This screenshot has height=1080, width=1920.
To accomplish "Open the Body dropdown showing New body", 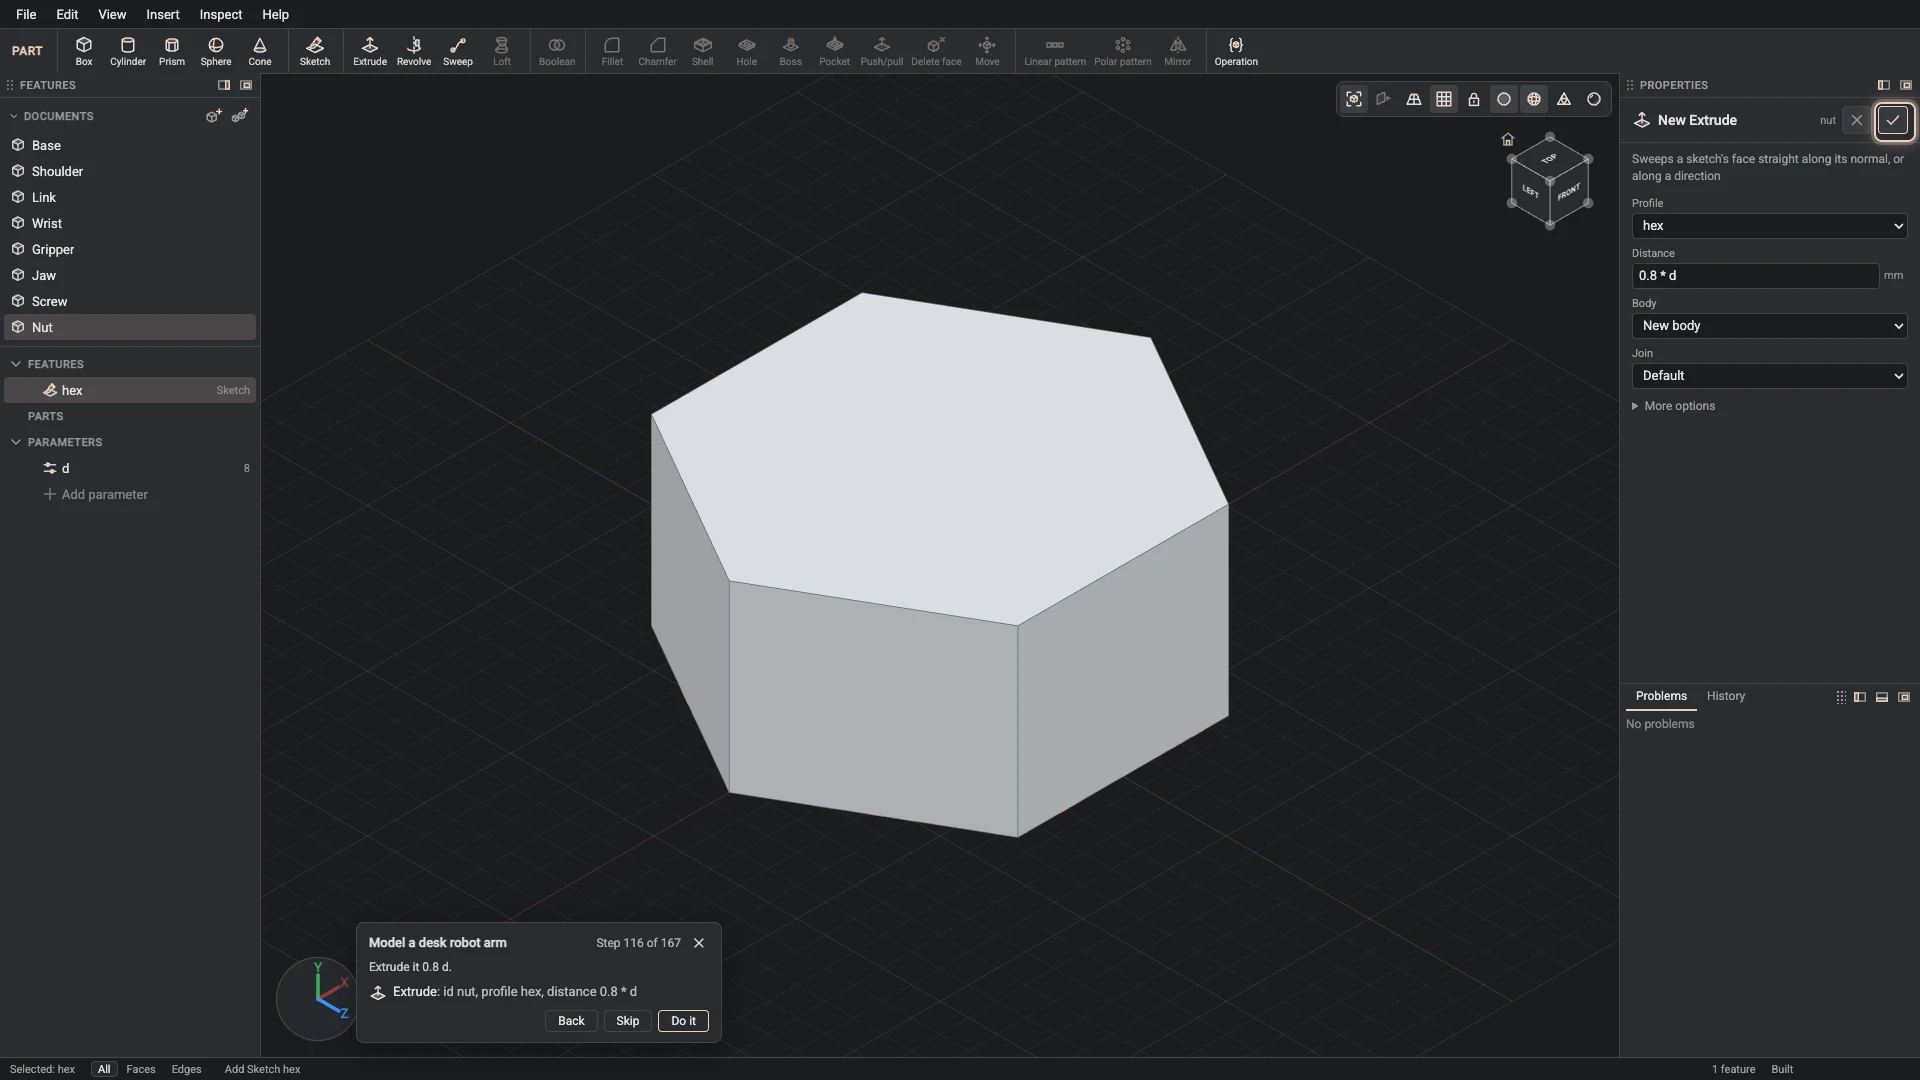I will pyautogui.click(x=1770, y=326).
